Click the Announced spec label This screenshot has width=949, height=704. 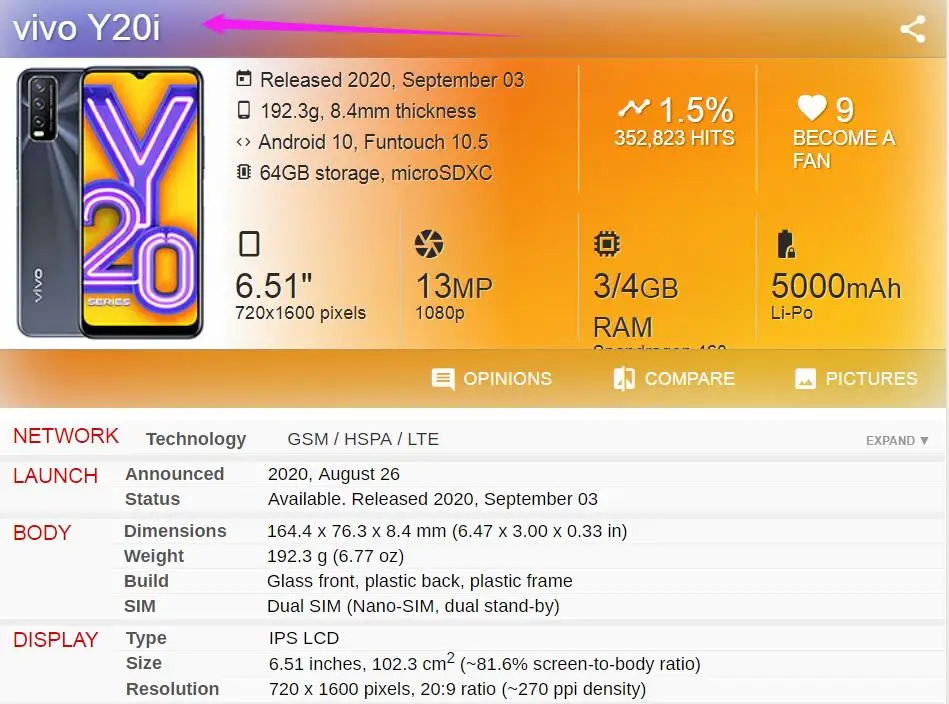(x=174, y=474)
